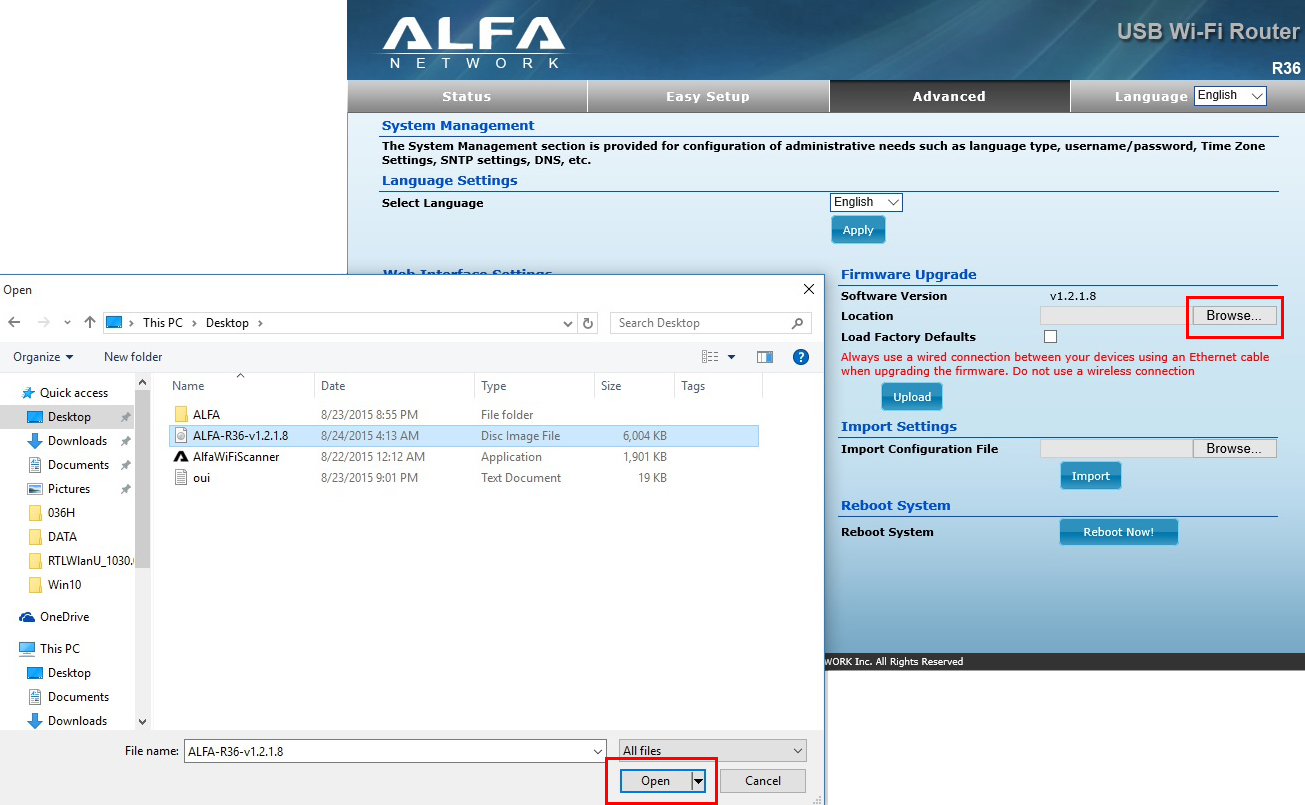The height and width of the screenshot is (805, 1305).
Task: Select the ALFA-R36-v1.2.1.8 disc image file
Action: (x=240, y=436)
